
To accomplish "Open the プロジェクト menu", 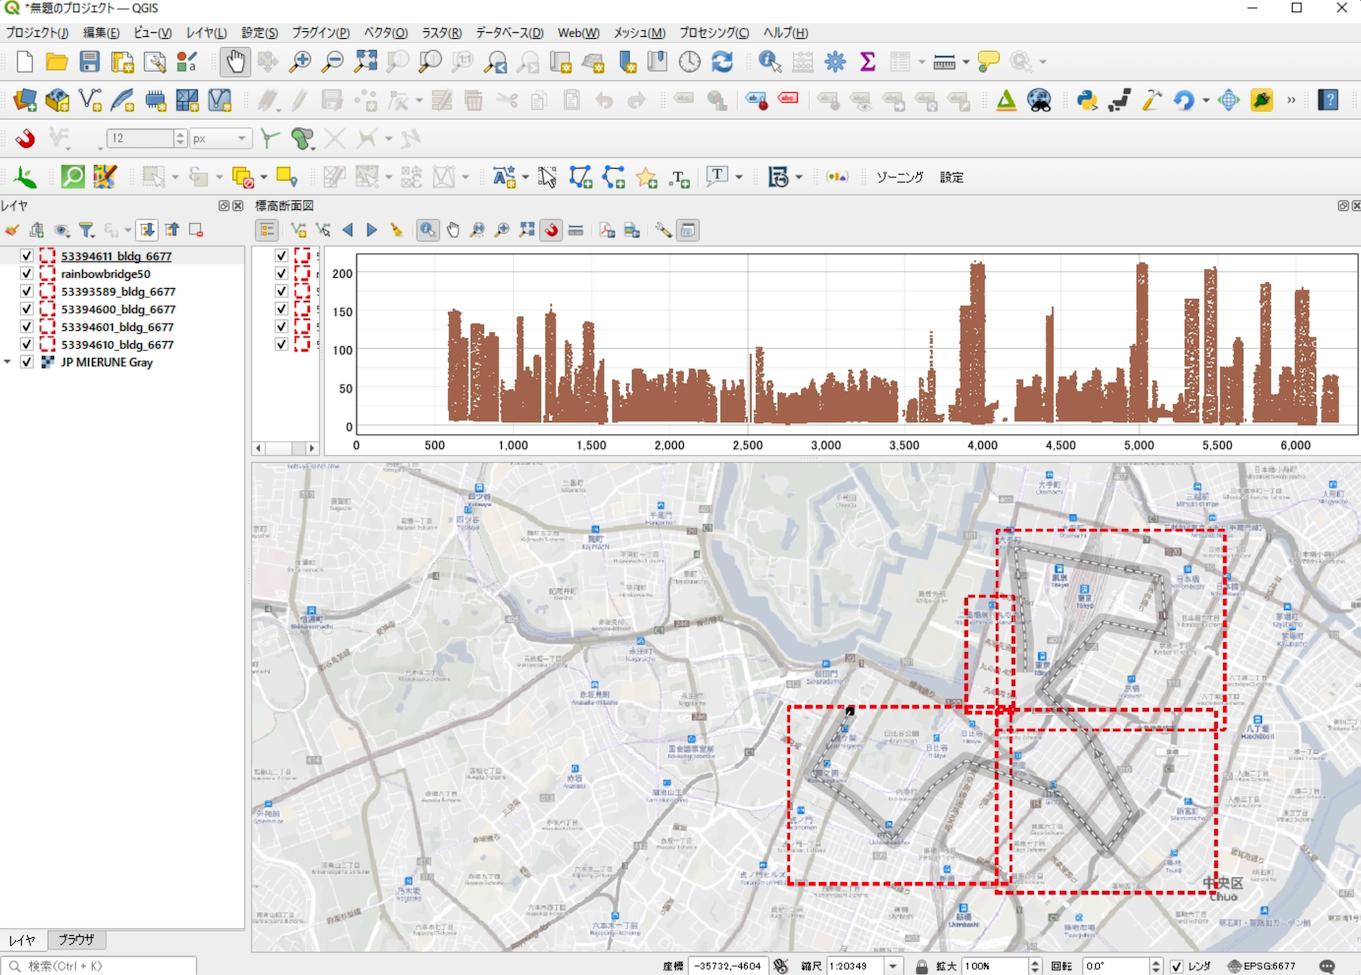I will tap(37, 33).
